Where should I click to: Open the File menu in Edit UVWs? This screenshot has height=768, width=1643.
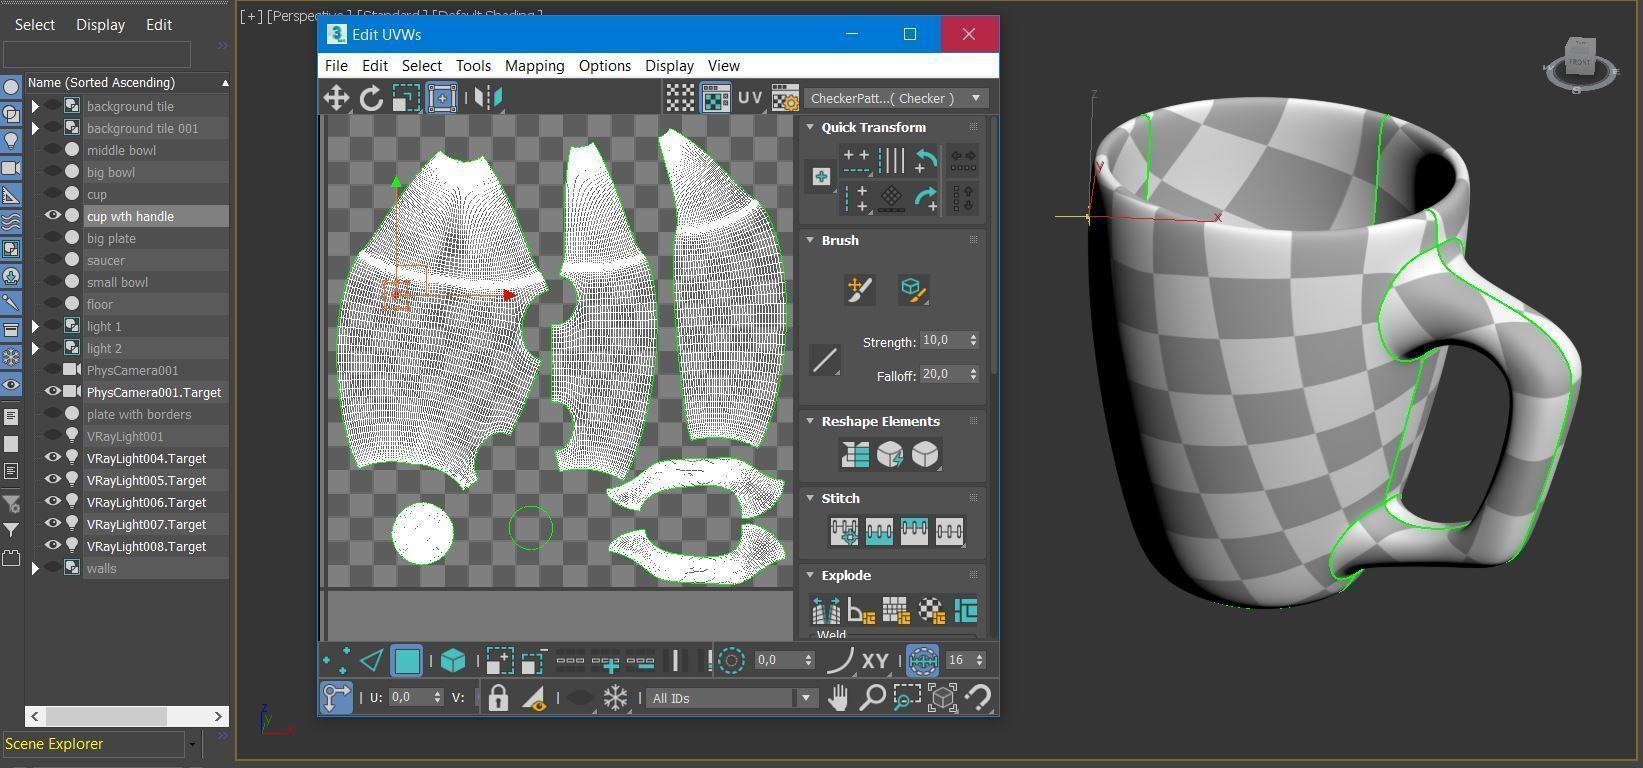pos(336,66)
